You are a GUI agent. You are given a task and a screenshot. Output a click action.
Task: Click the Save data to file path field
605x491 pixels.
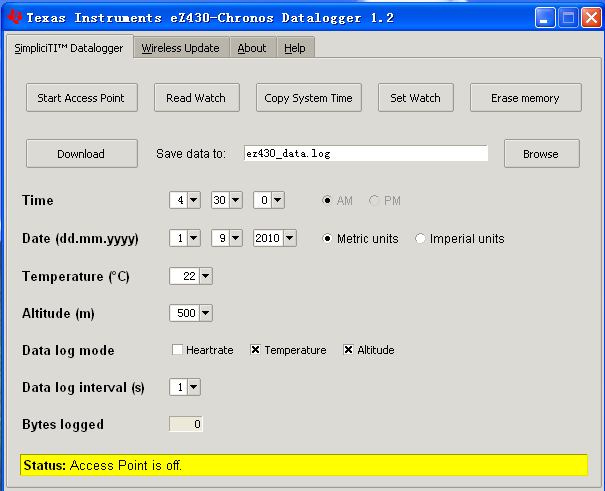point(366,154)
